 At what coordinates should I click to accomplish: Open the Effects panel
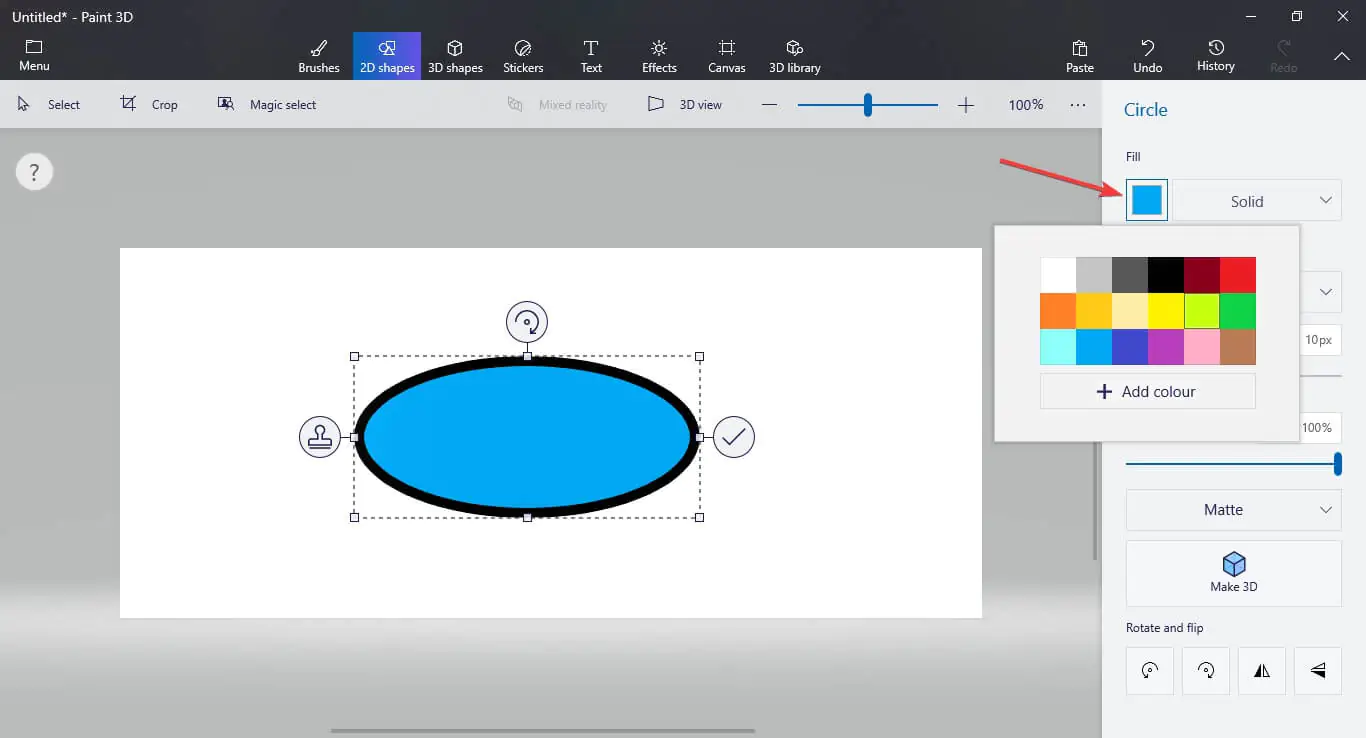(659, 56)
